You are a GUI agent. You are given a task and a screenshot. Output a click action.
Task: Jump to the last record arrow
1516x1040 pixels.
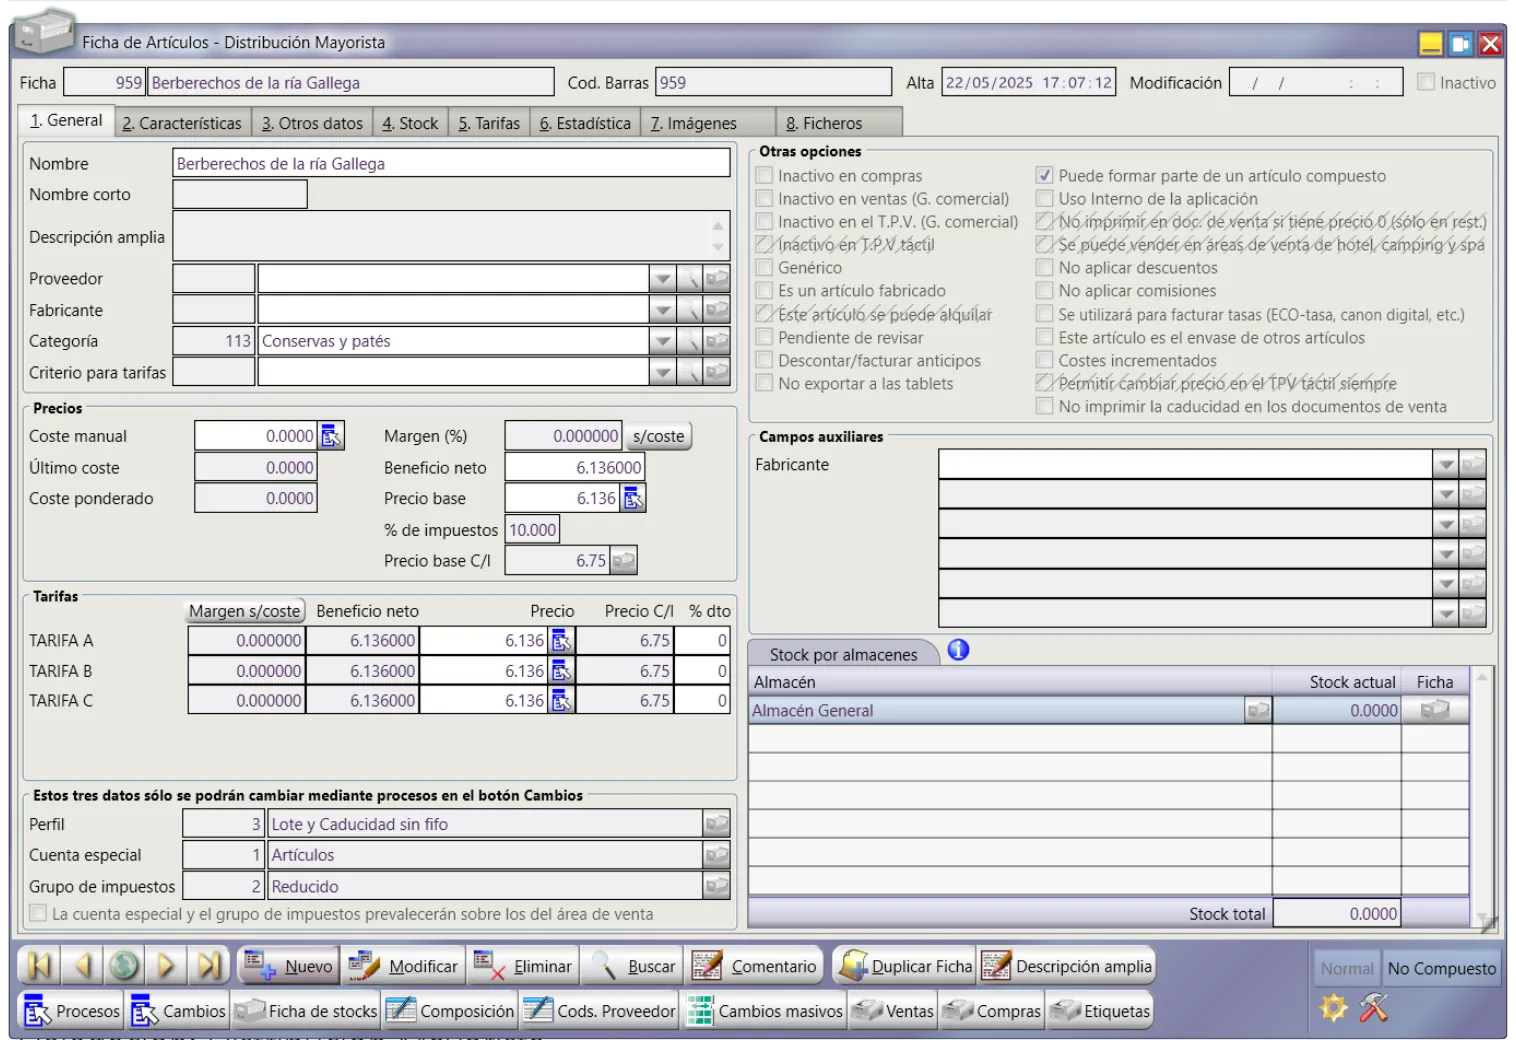[x=208, y=965]
